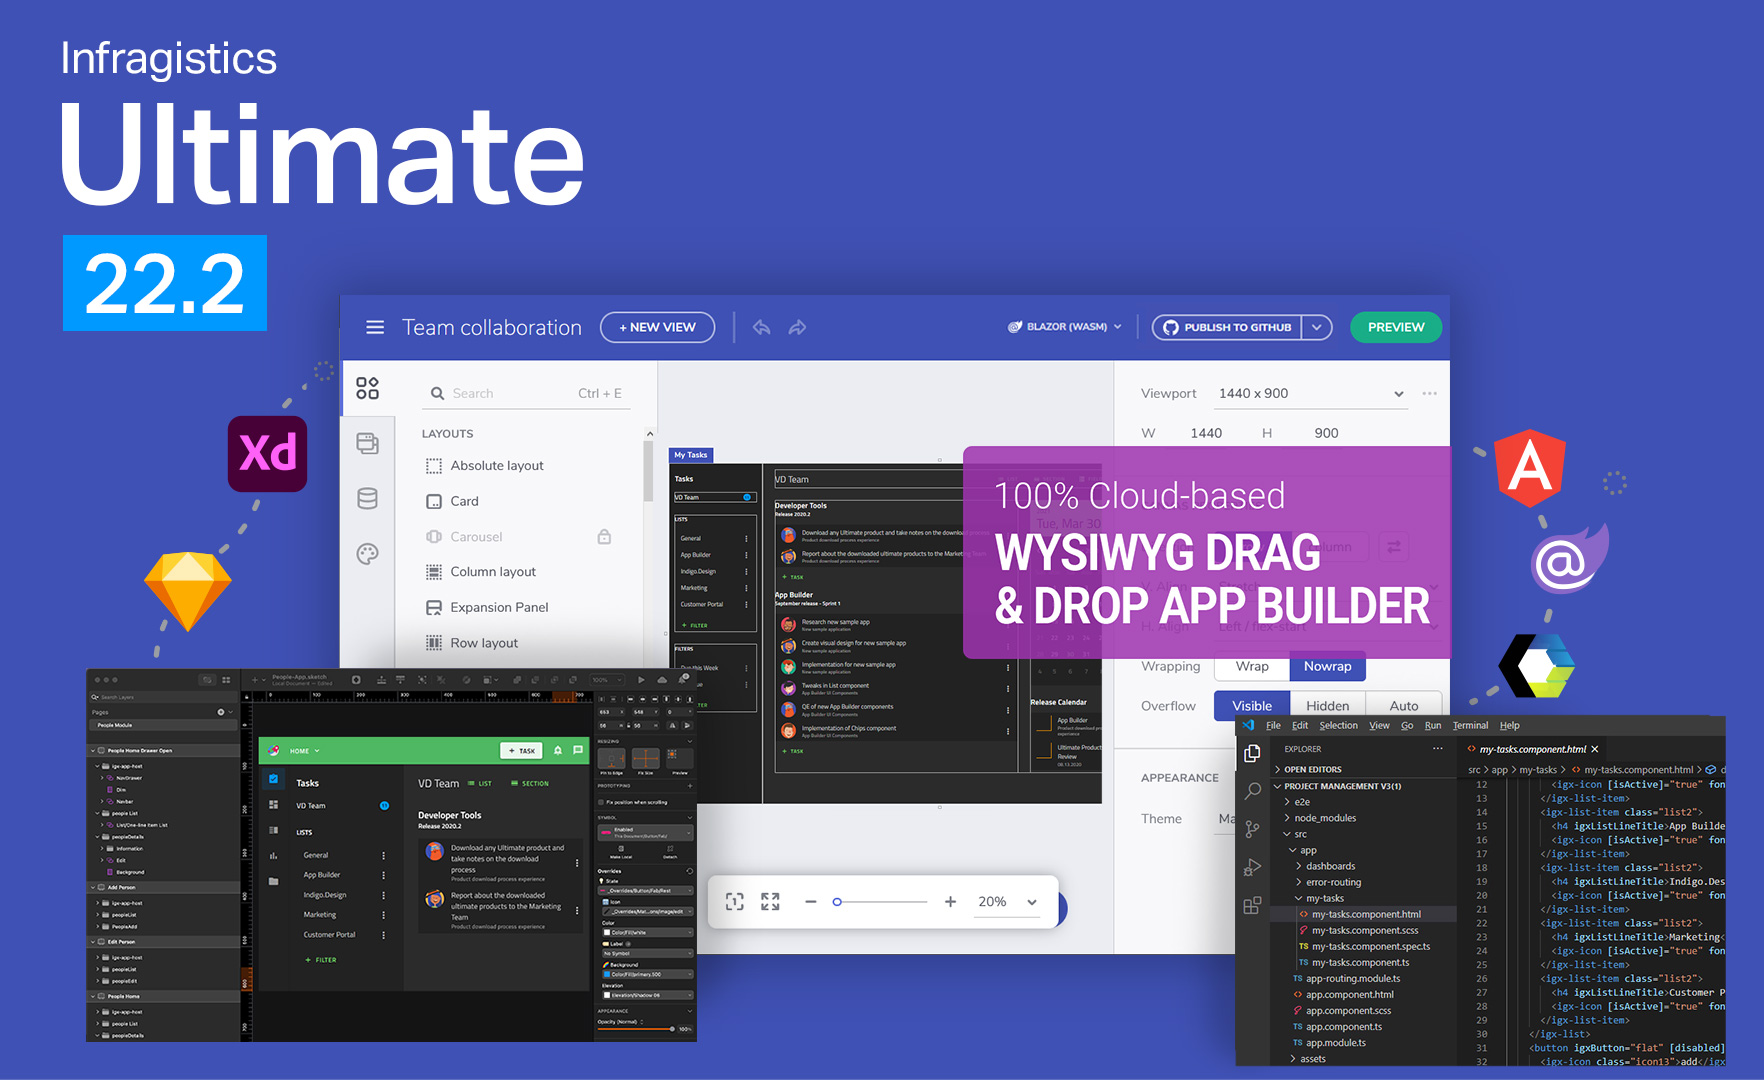Click the zoom slider handle
This screenshot has width=1764, height=1080.
837,902
